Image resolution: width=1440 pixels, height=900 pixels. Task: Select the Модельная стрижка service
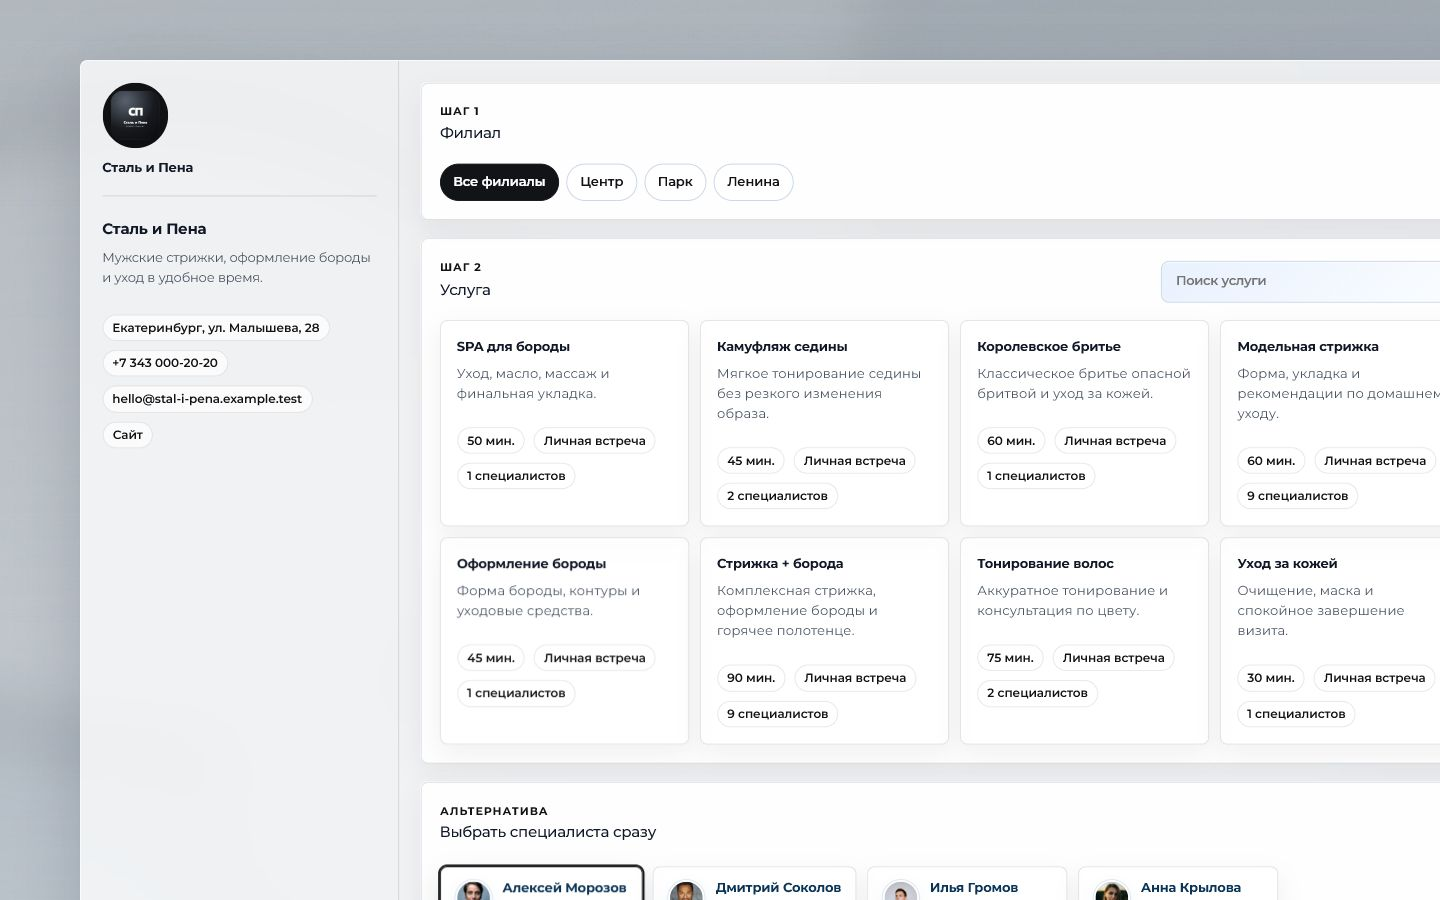click(1330, 423)
